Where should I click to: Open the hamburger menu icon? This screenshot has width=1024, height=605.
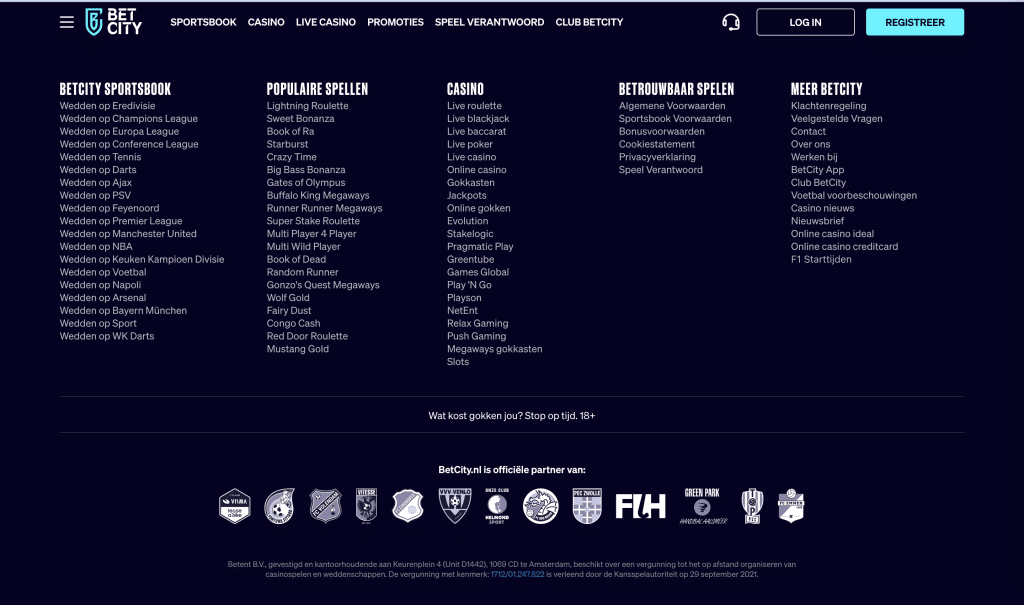pos(67,22)
